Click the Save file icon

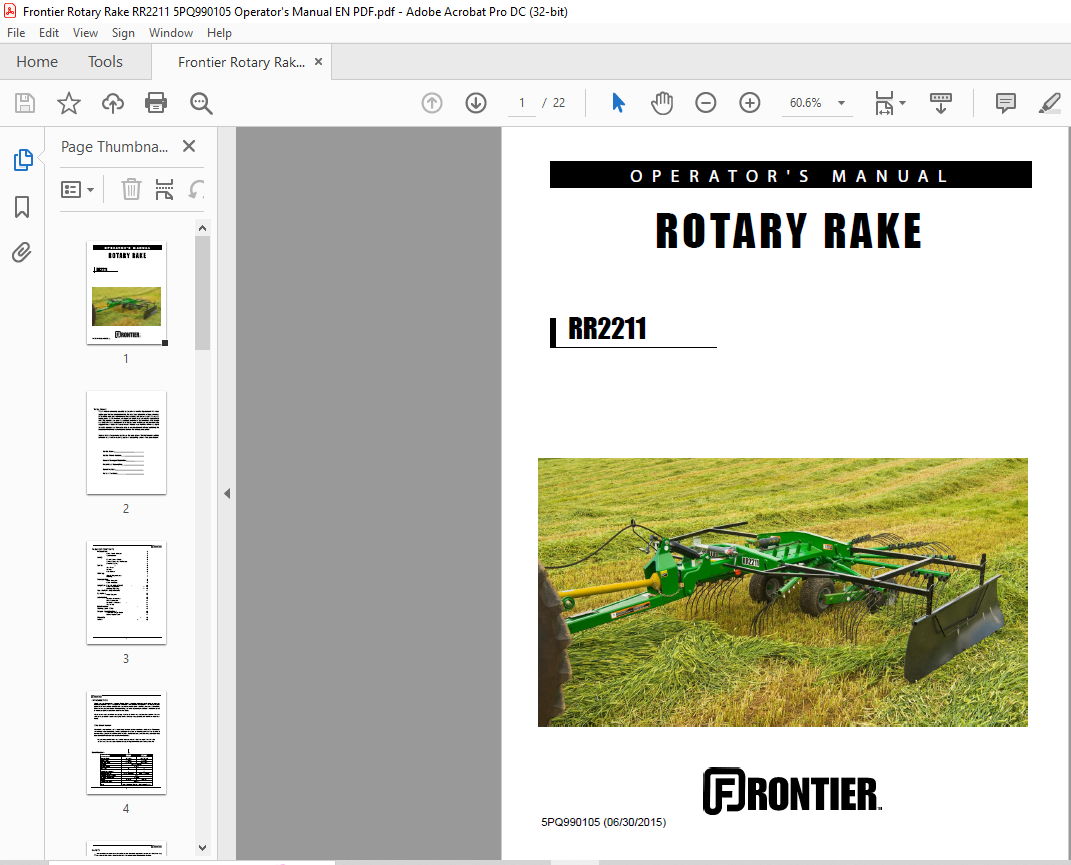pyautogui.click(x=25, y=103)
